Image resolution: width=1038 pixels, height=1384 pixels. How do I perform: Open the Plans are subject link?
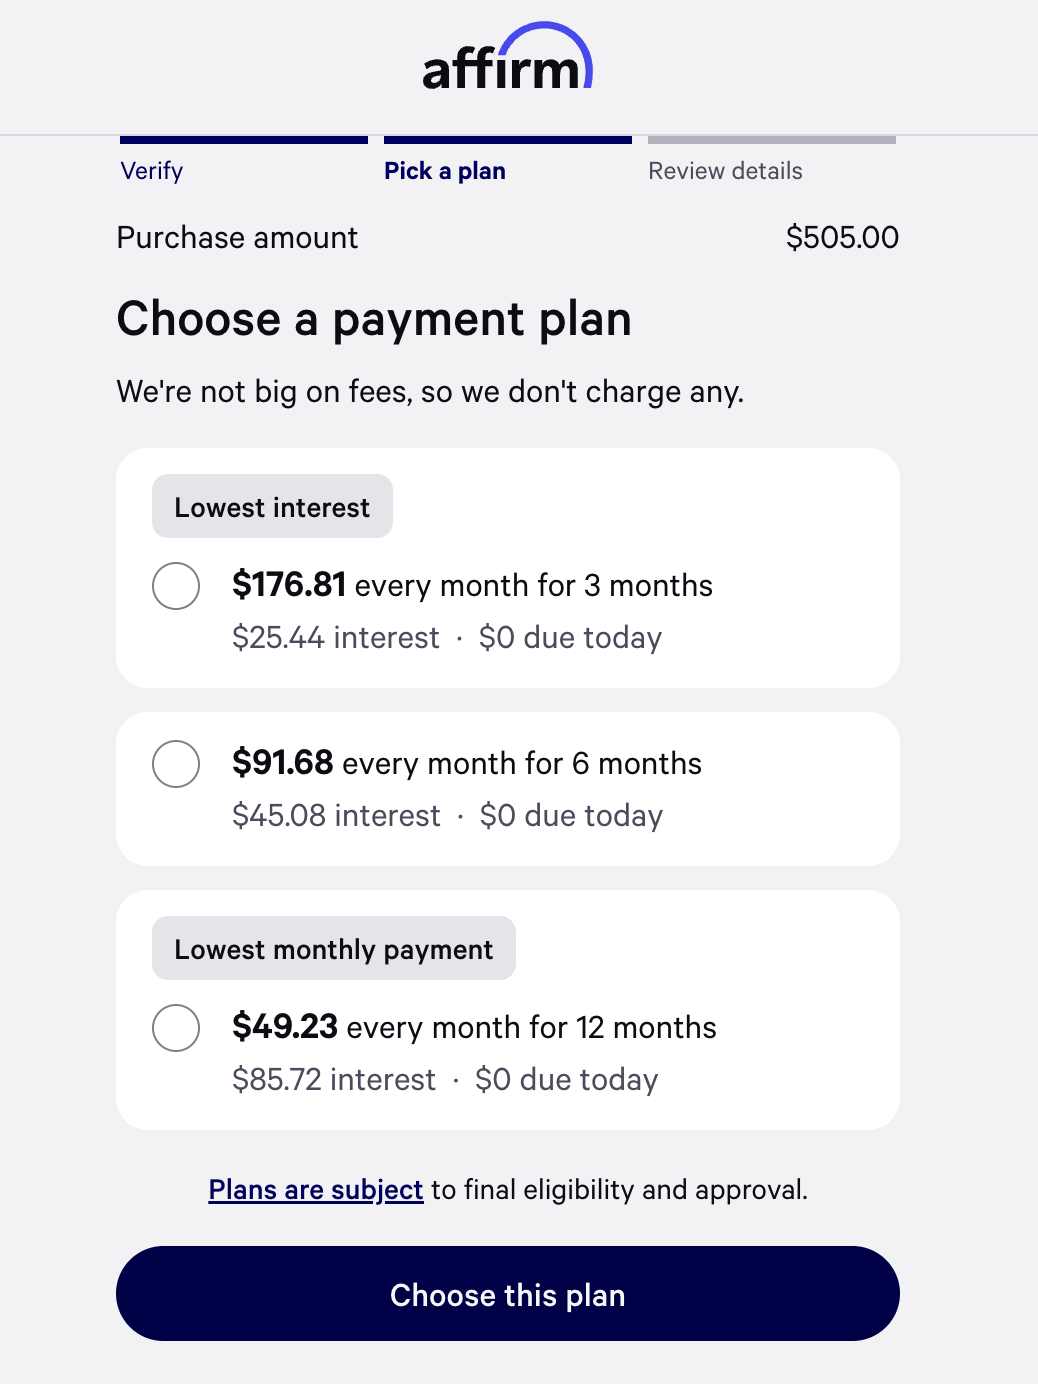coord(316,1190)
